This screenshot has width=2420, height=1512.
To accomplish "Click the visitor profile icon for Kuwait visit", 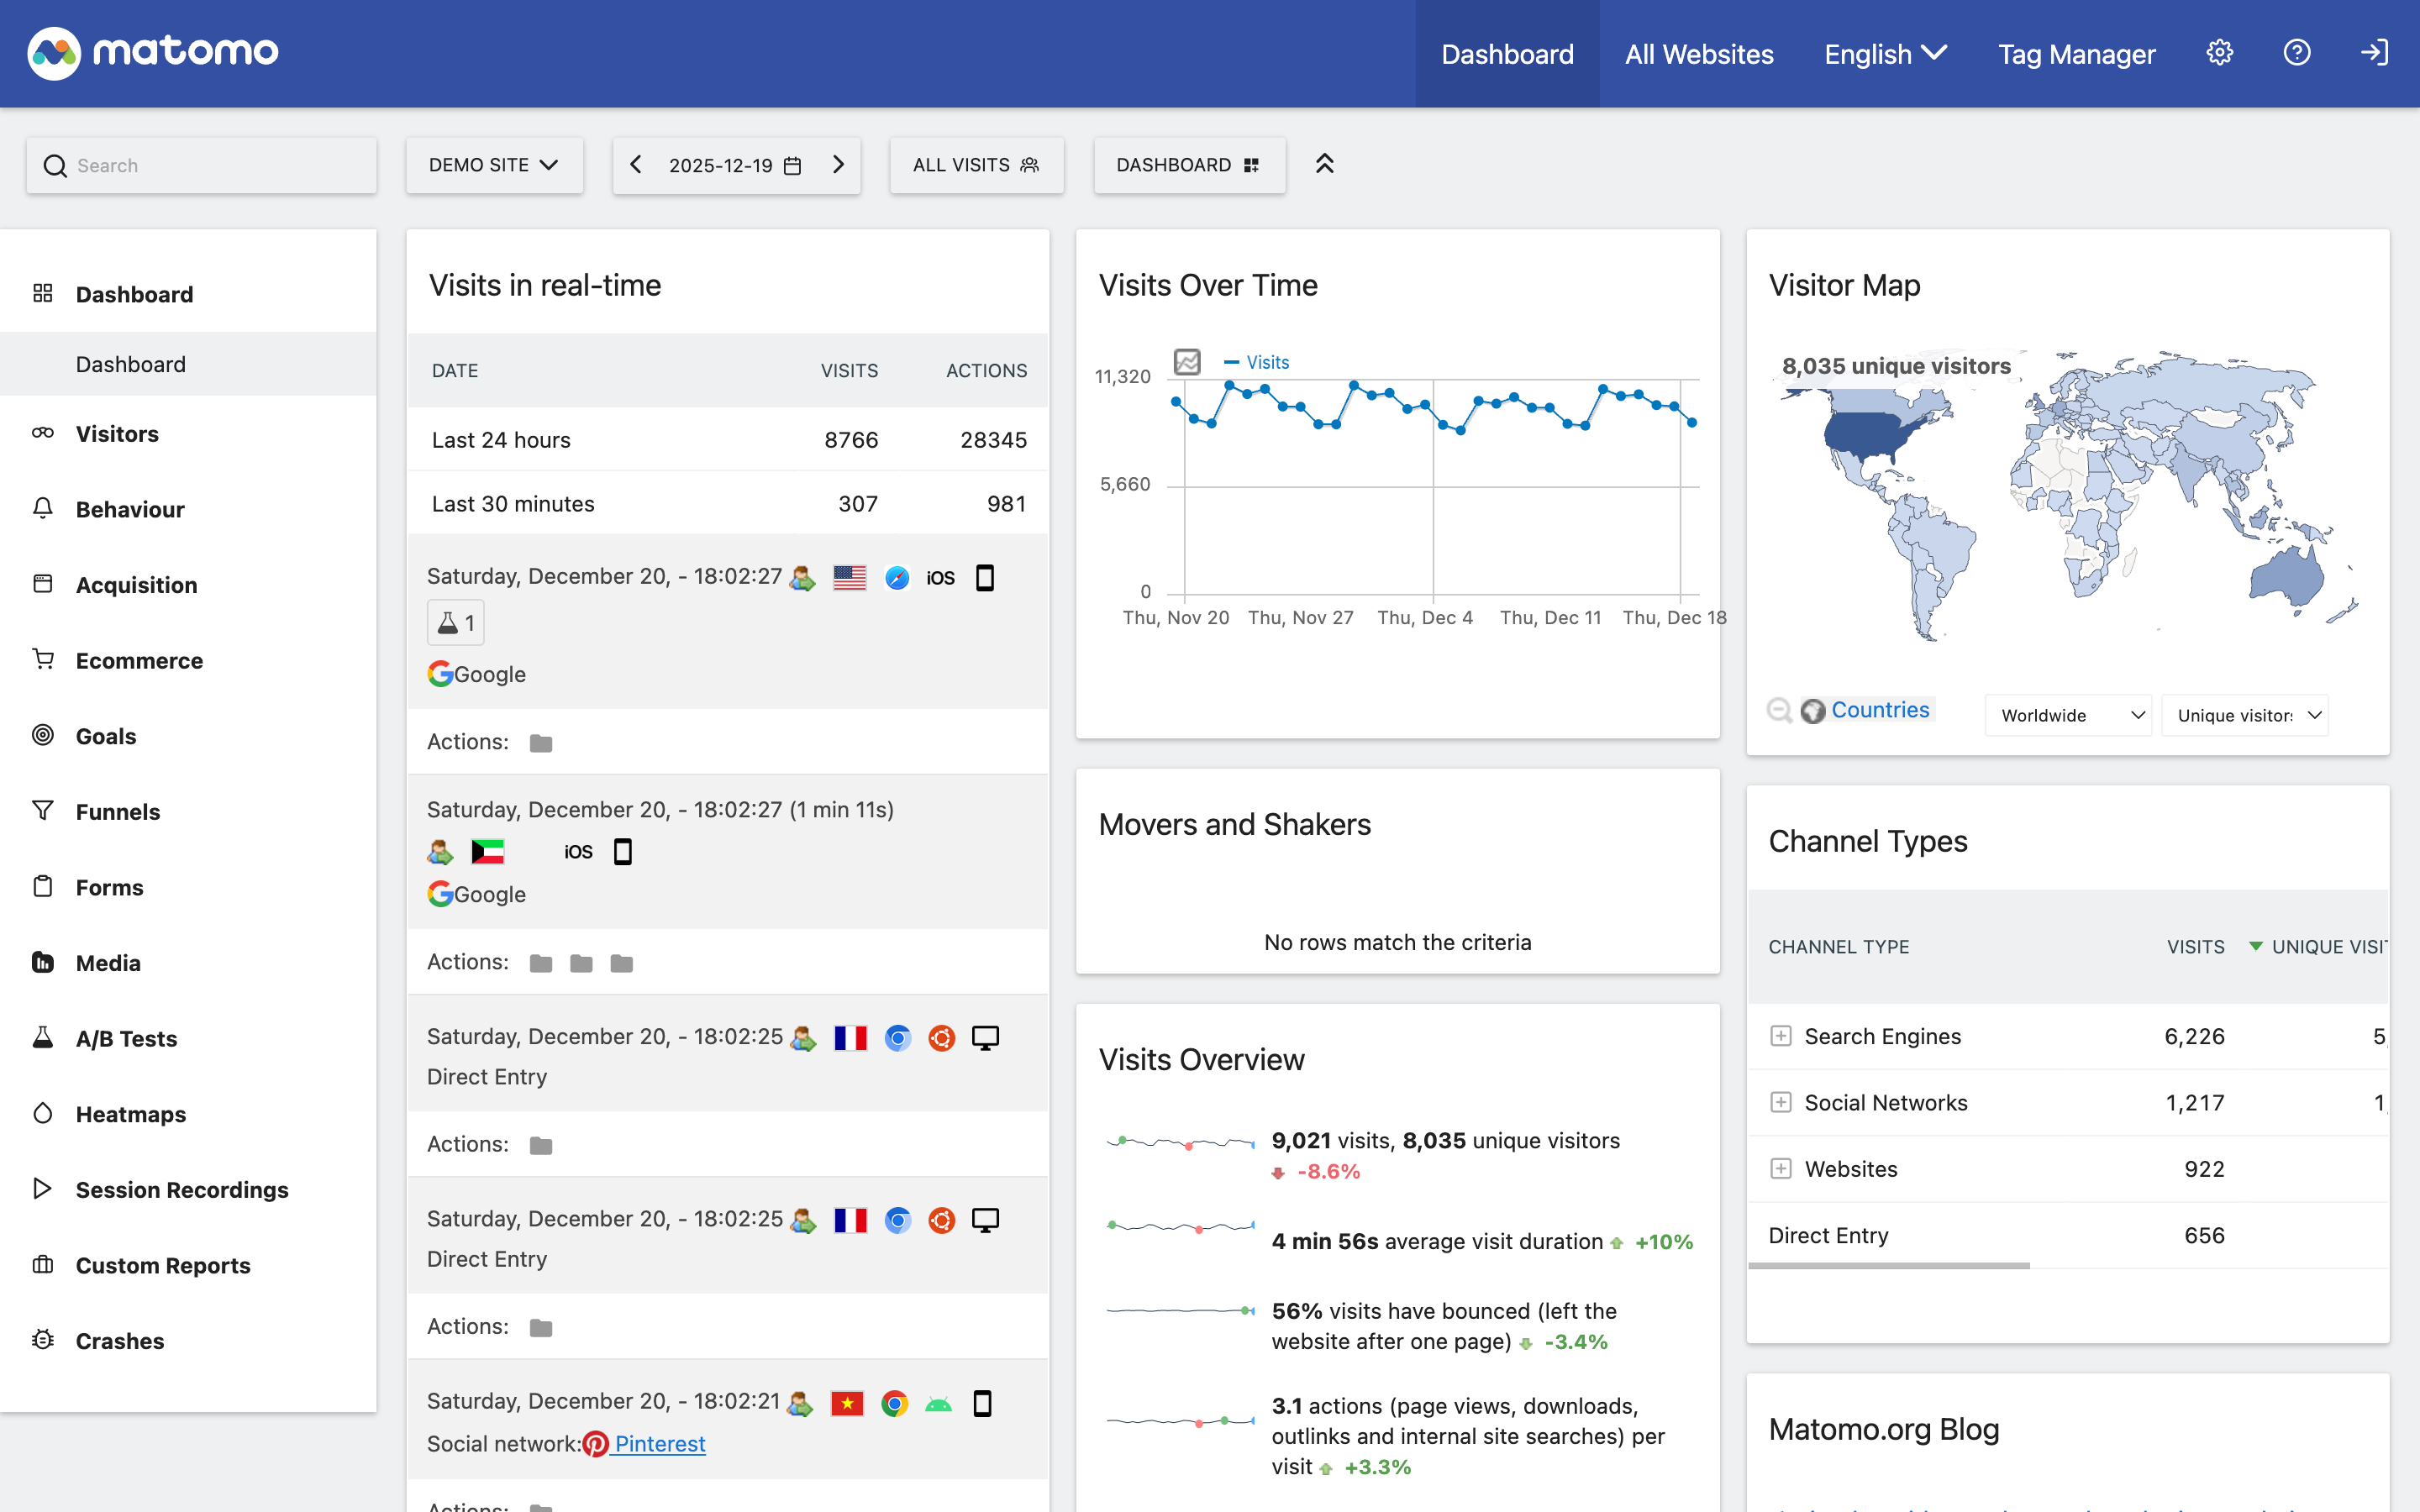I will coord(440,852).
